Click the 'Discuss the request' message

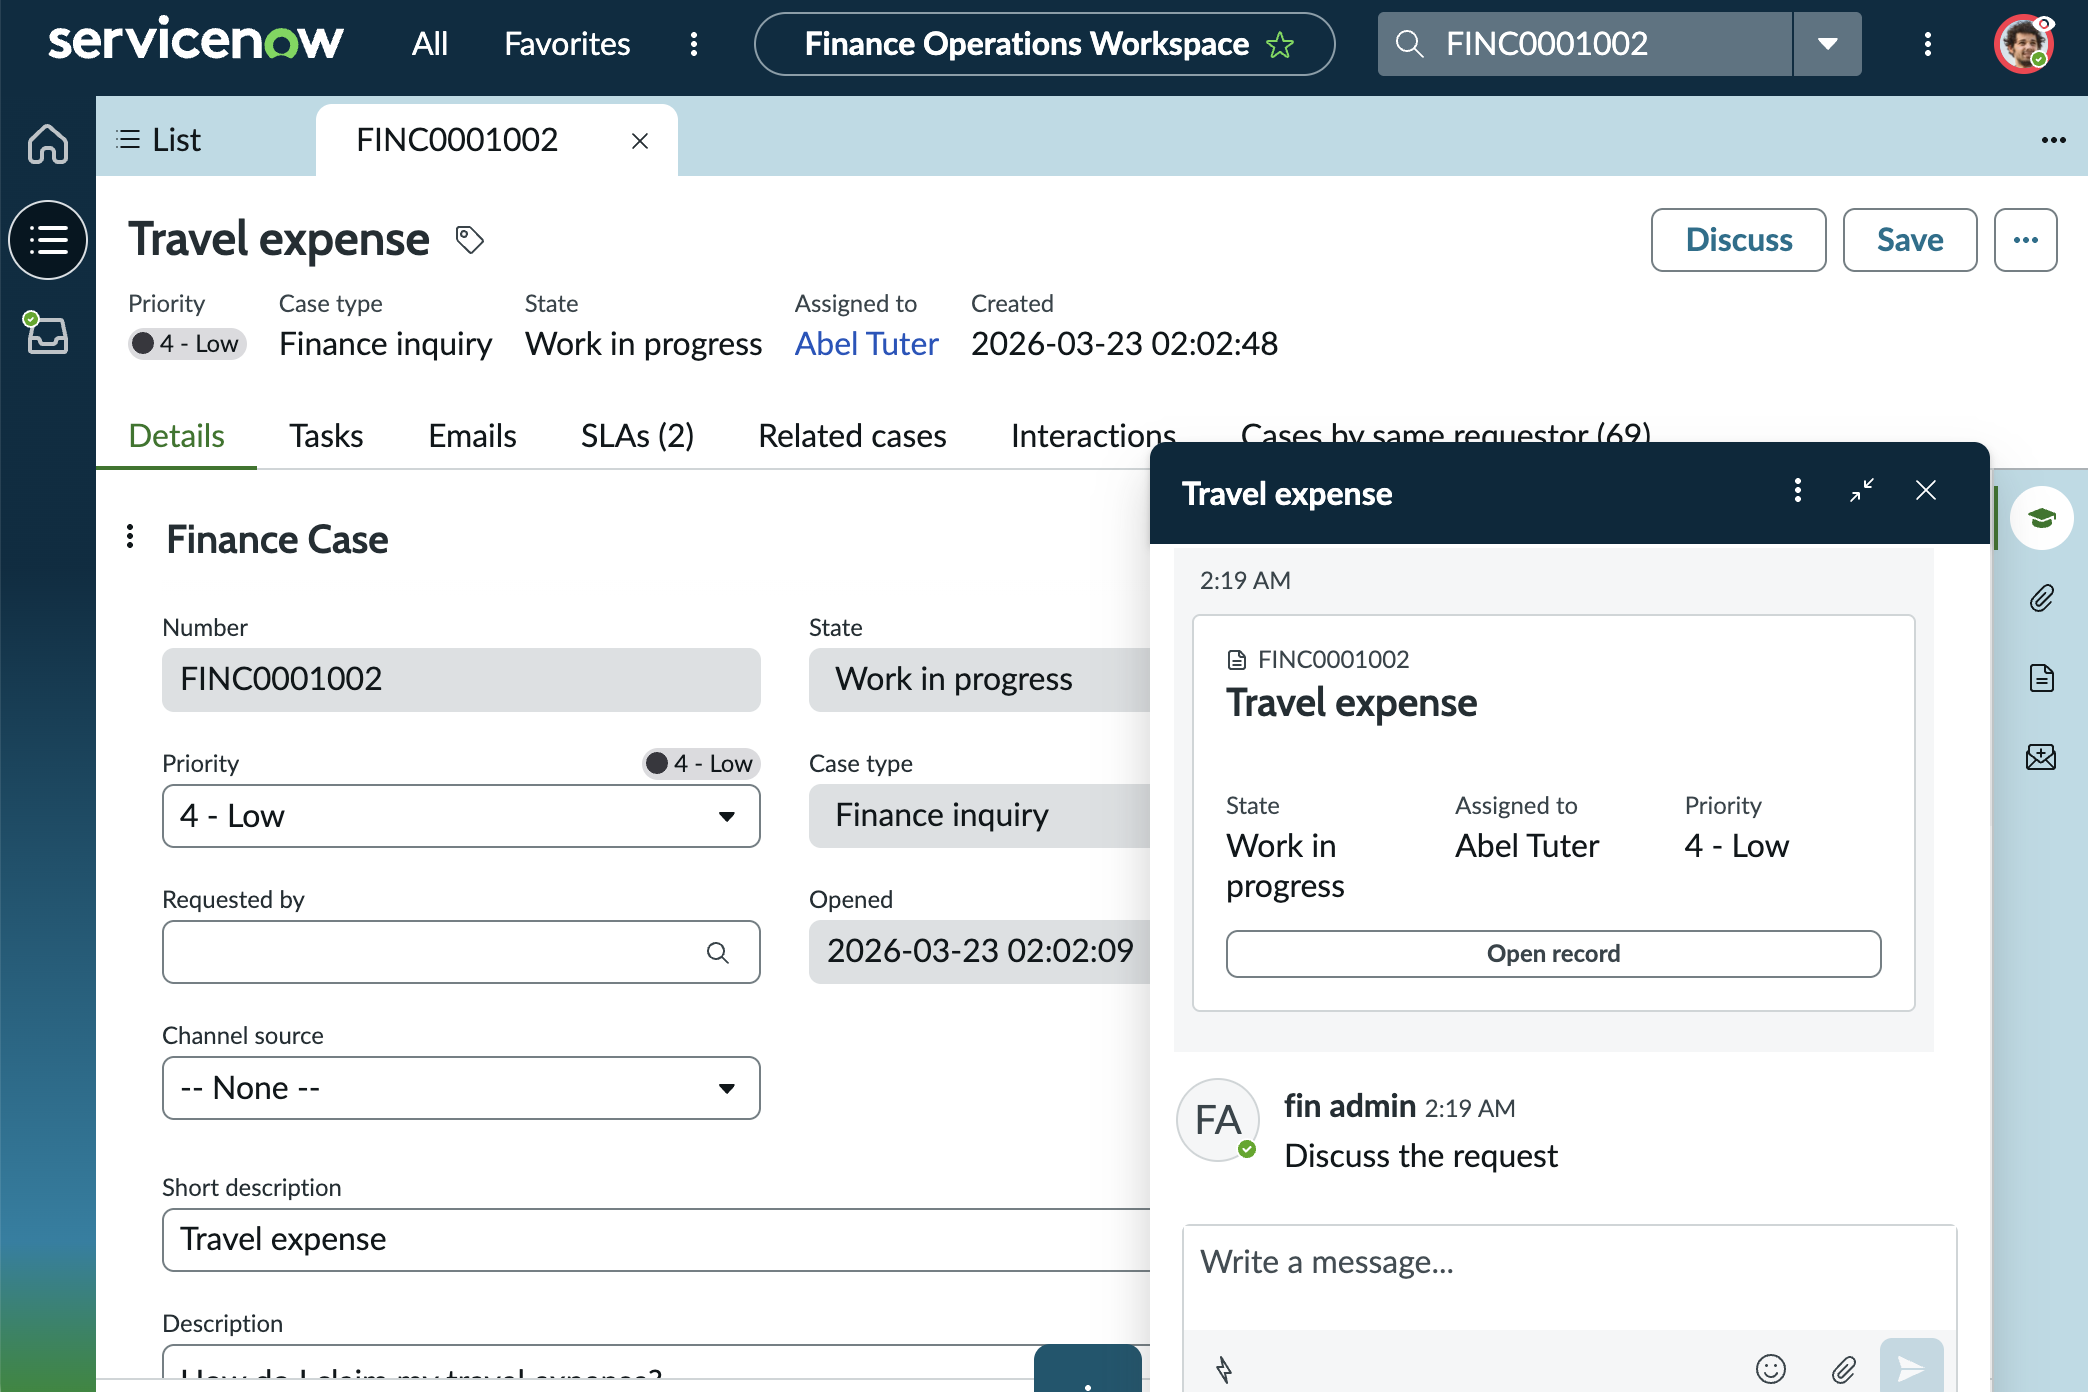(1421, 1156)
